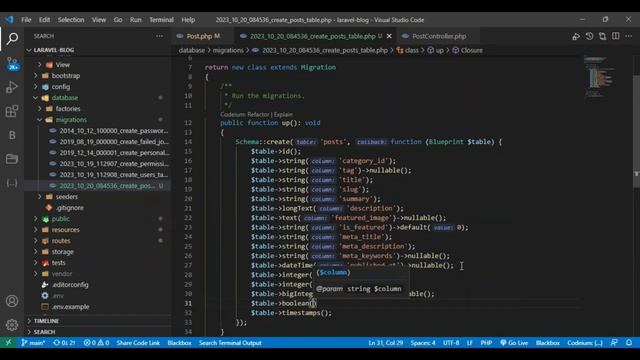Open the Edit menu
Viewport: 640px width, 360px height.
[44, 20]
